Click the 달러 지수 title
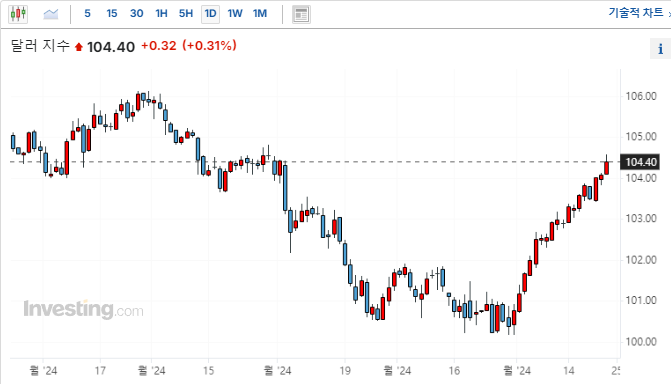671x384 pixels. coord(40,46)
